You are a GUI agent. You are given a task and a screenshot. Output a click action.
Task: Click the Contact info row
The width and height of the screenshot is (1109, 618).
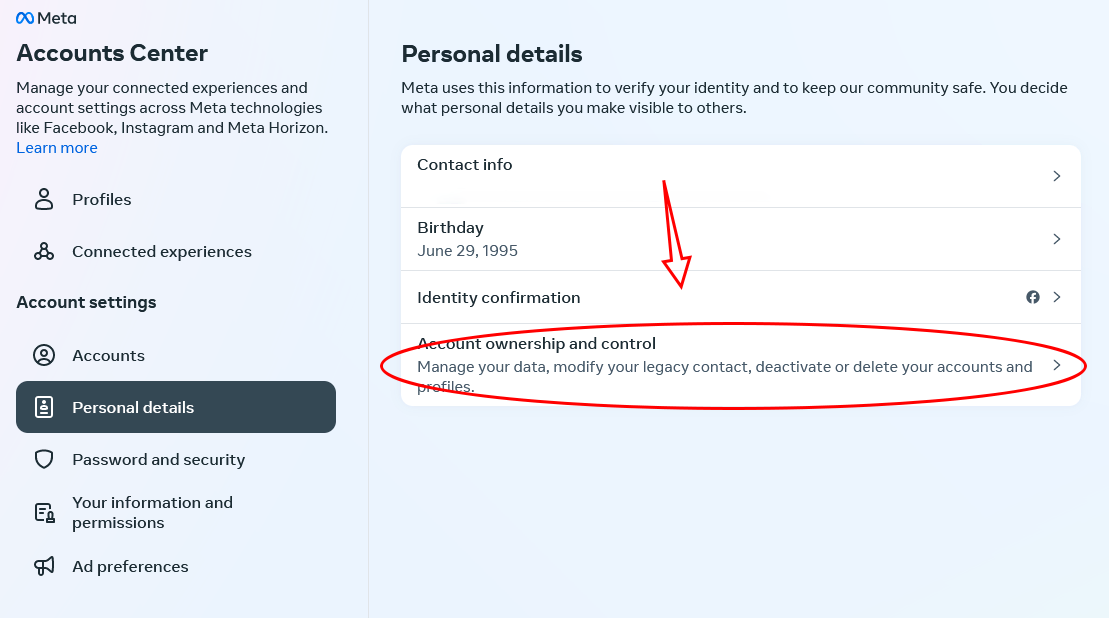click(x=700, y=176)
